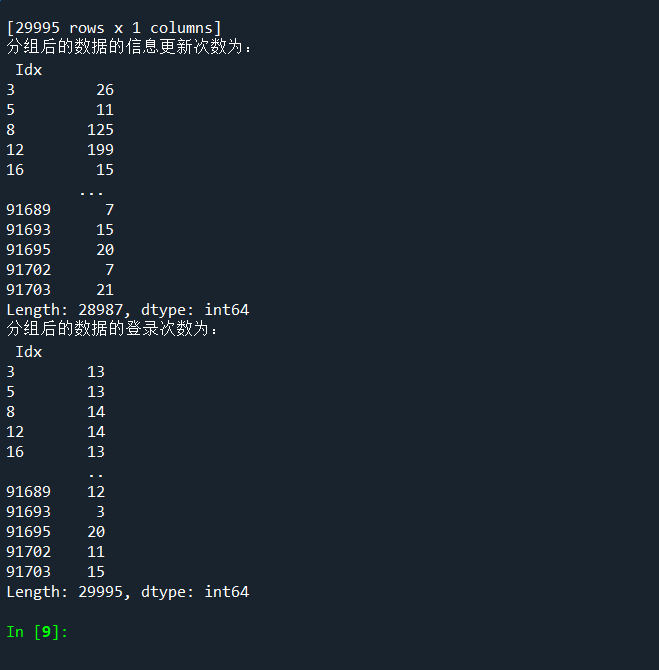The image size is (659, 670).
Task: Click update count 11 for index 5
Action: click(x=105, y=110)
